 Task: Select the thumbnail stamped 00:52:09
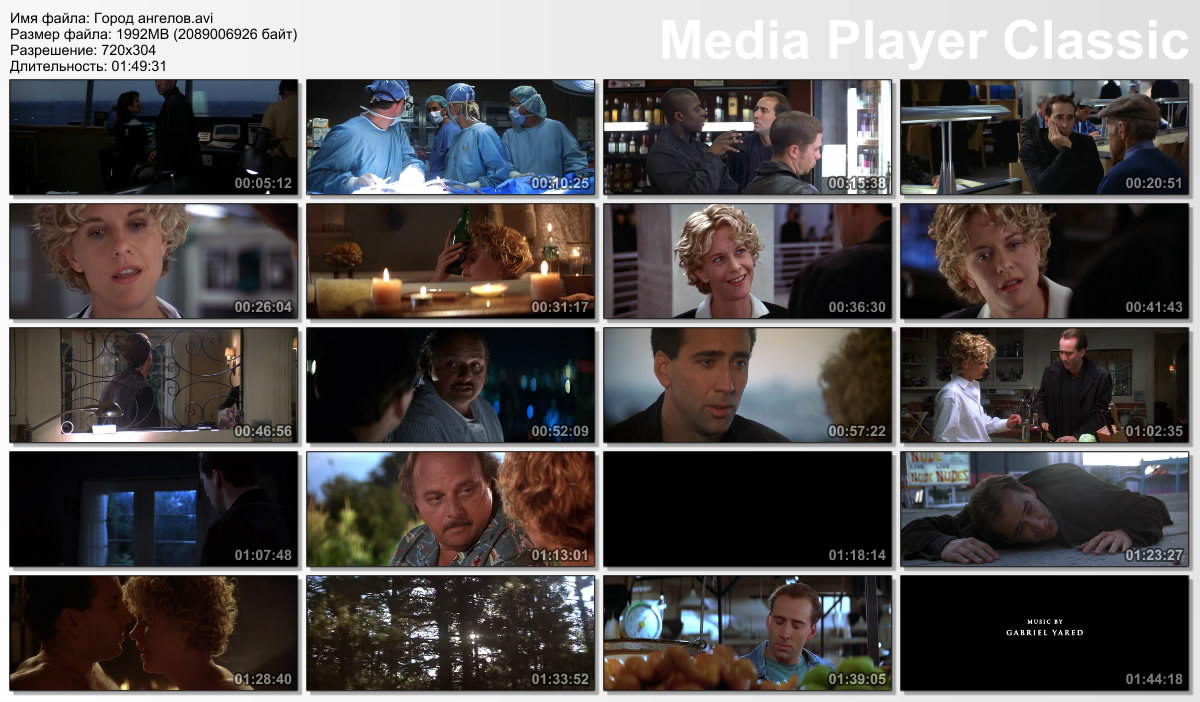450,385
